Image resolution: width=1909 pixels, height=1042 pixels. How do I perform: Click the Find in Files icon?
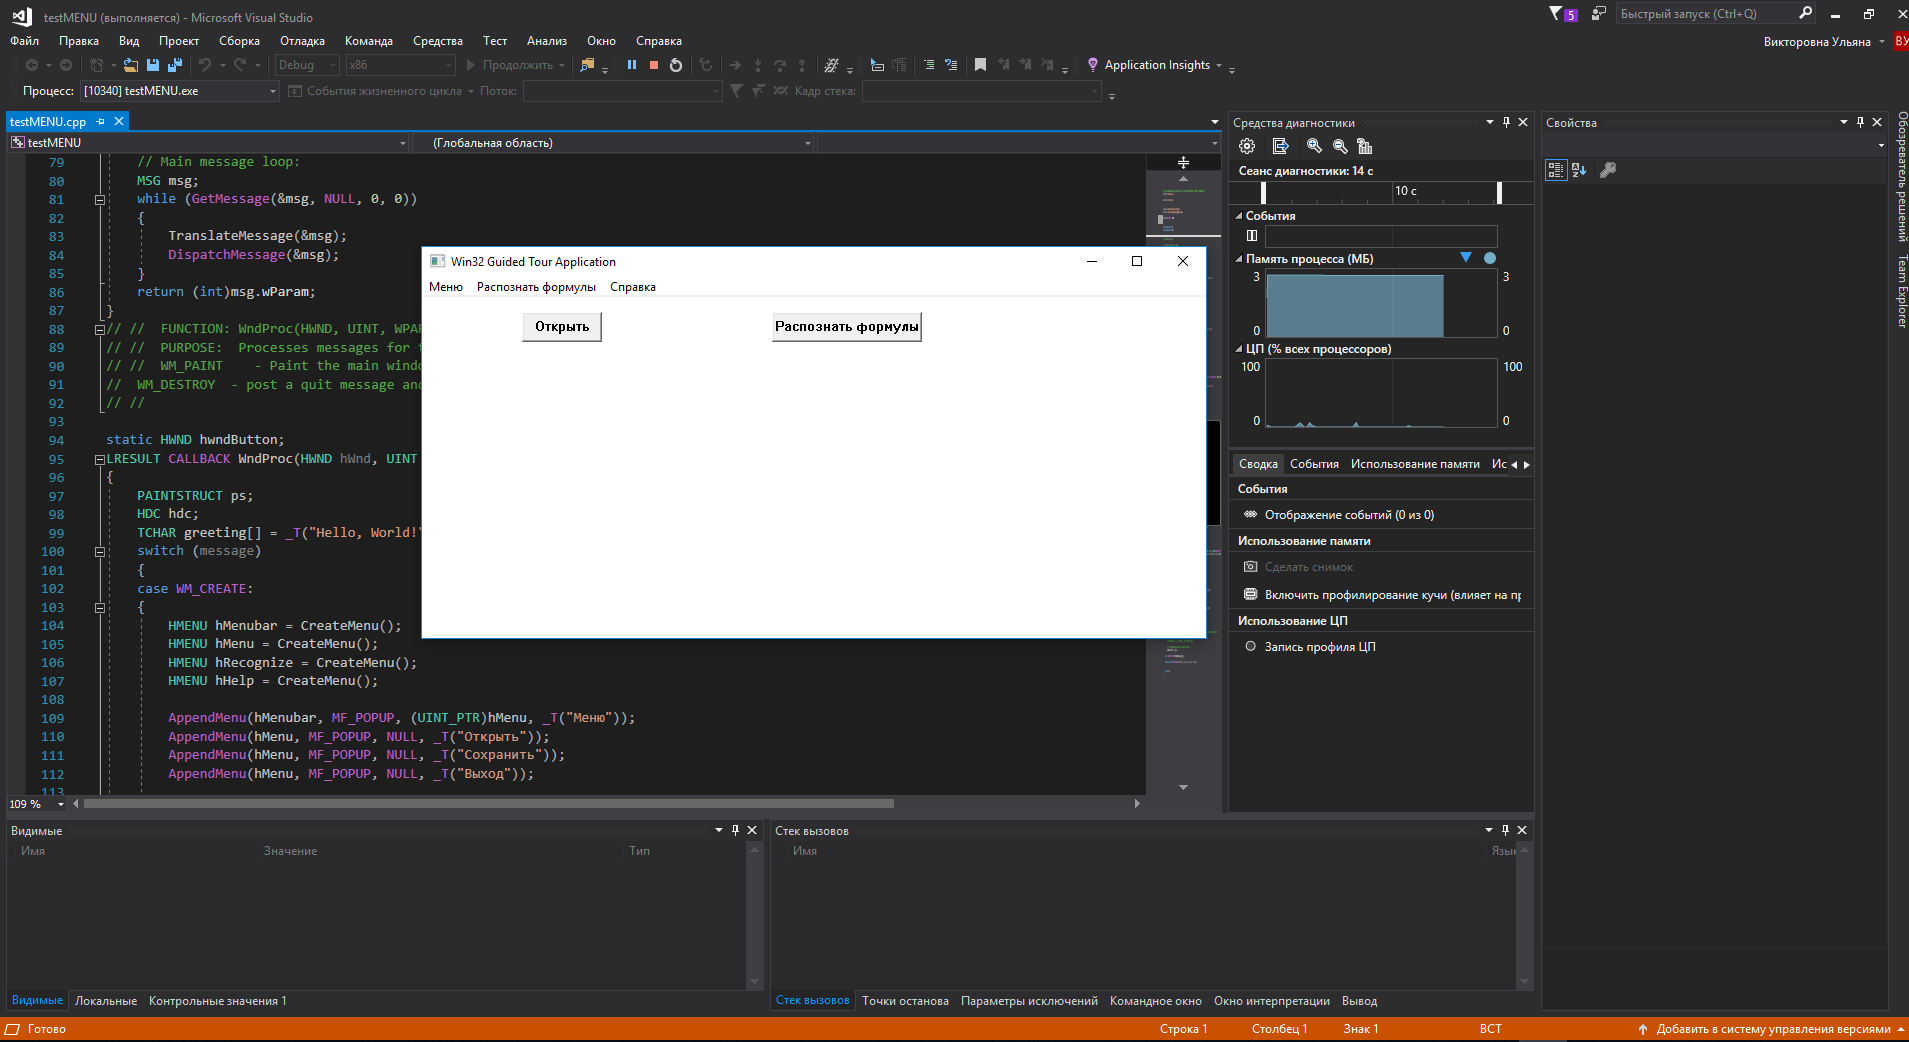(x=587, y=65)
